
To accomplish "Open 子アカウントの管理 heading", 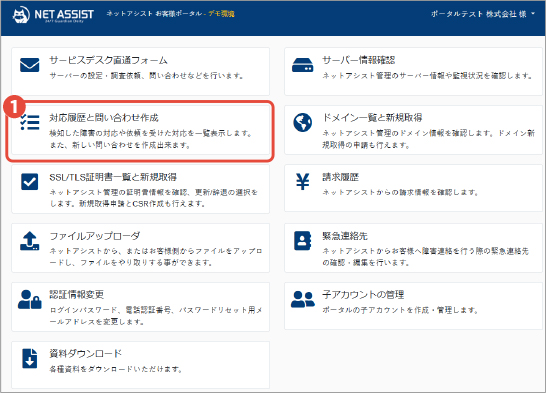I will [363, 294].
